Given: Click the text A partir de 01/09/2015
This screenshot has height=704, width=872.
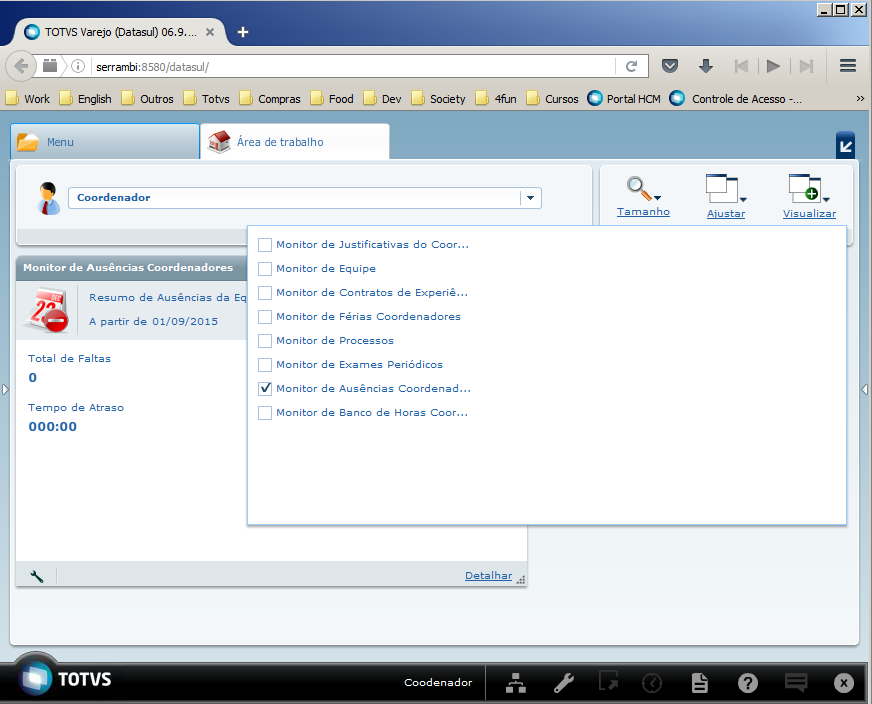Looking at the screenshot, I should pos(153,321).
